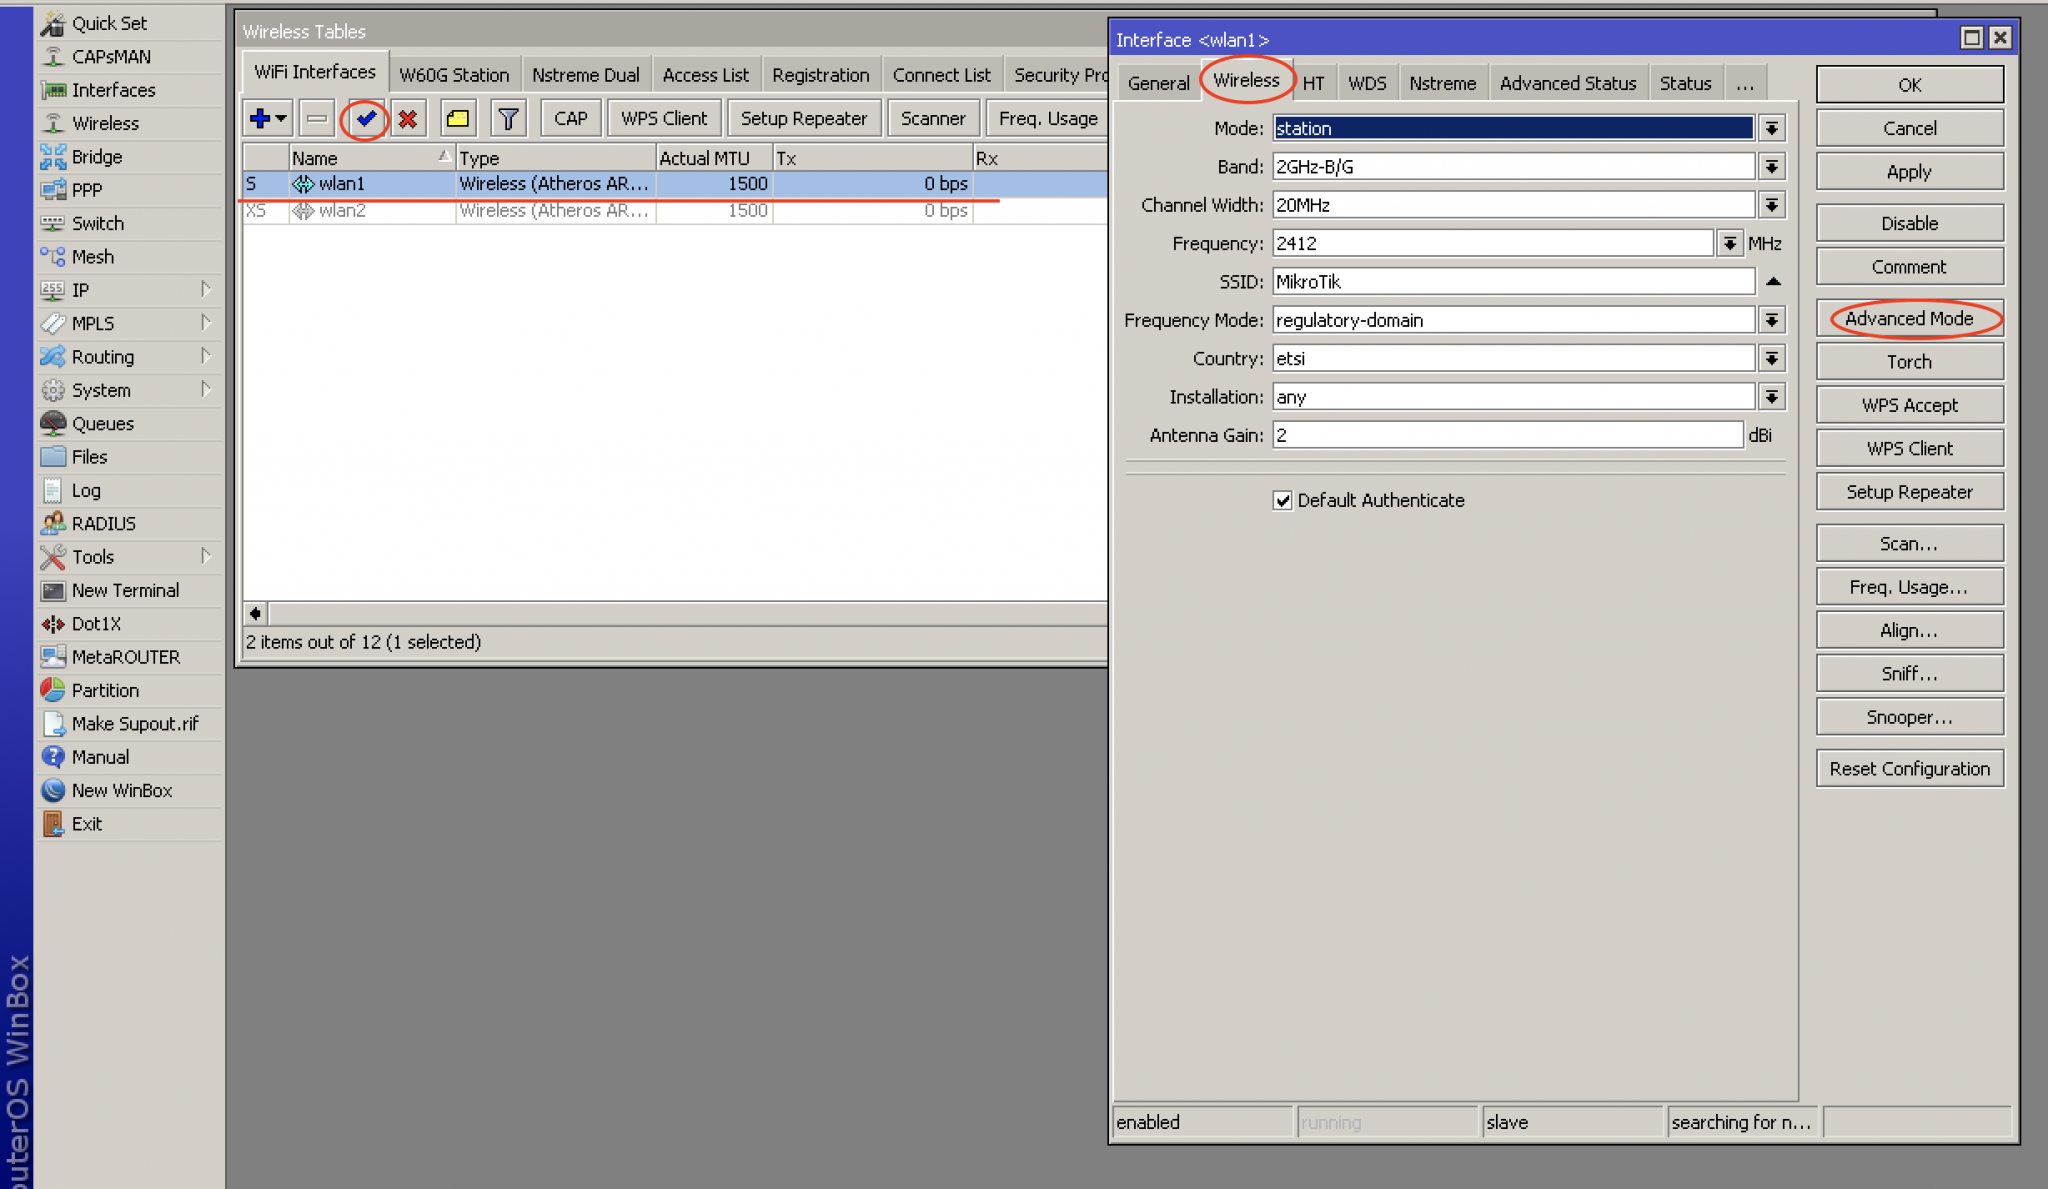Screen dimensions: 2048x1189
Task: Toggle the Default Authenticate checkbox
Action: point(1283,500)
